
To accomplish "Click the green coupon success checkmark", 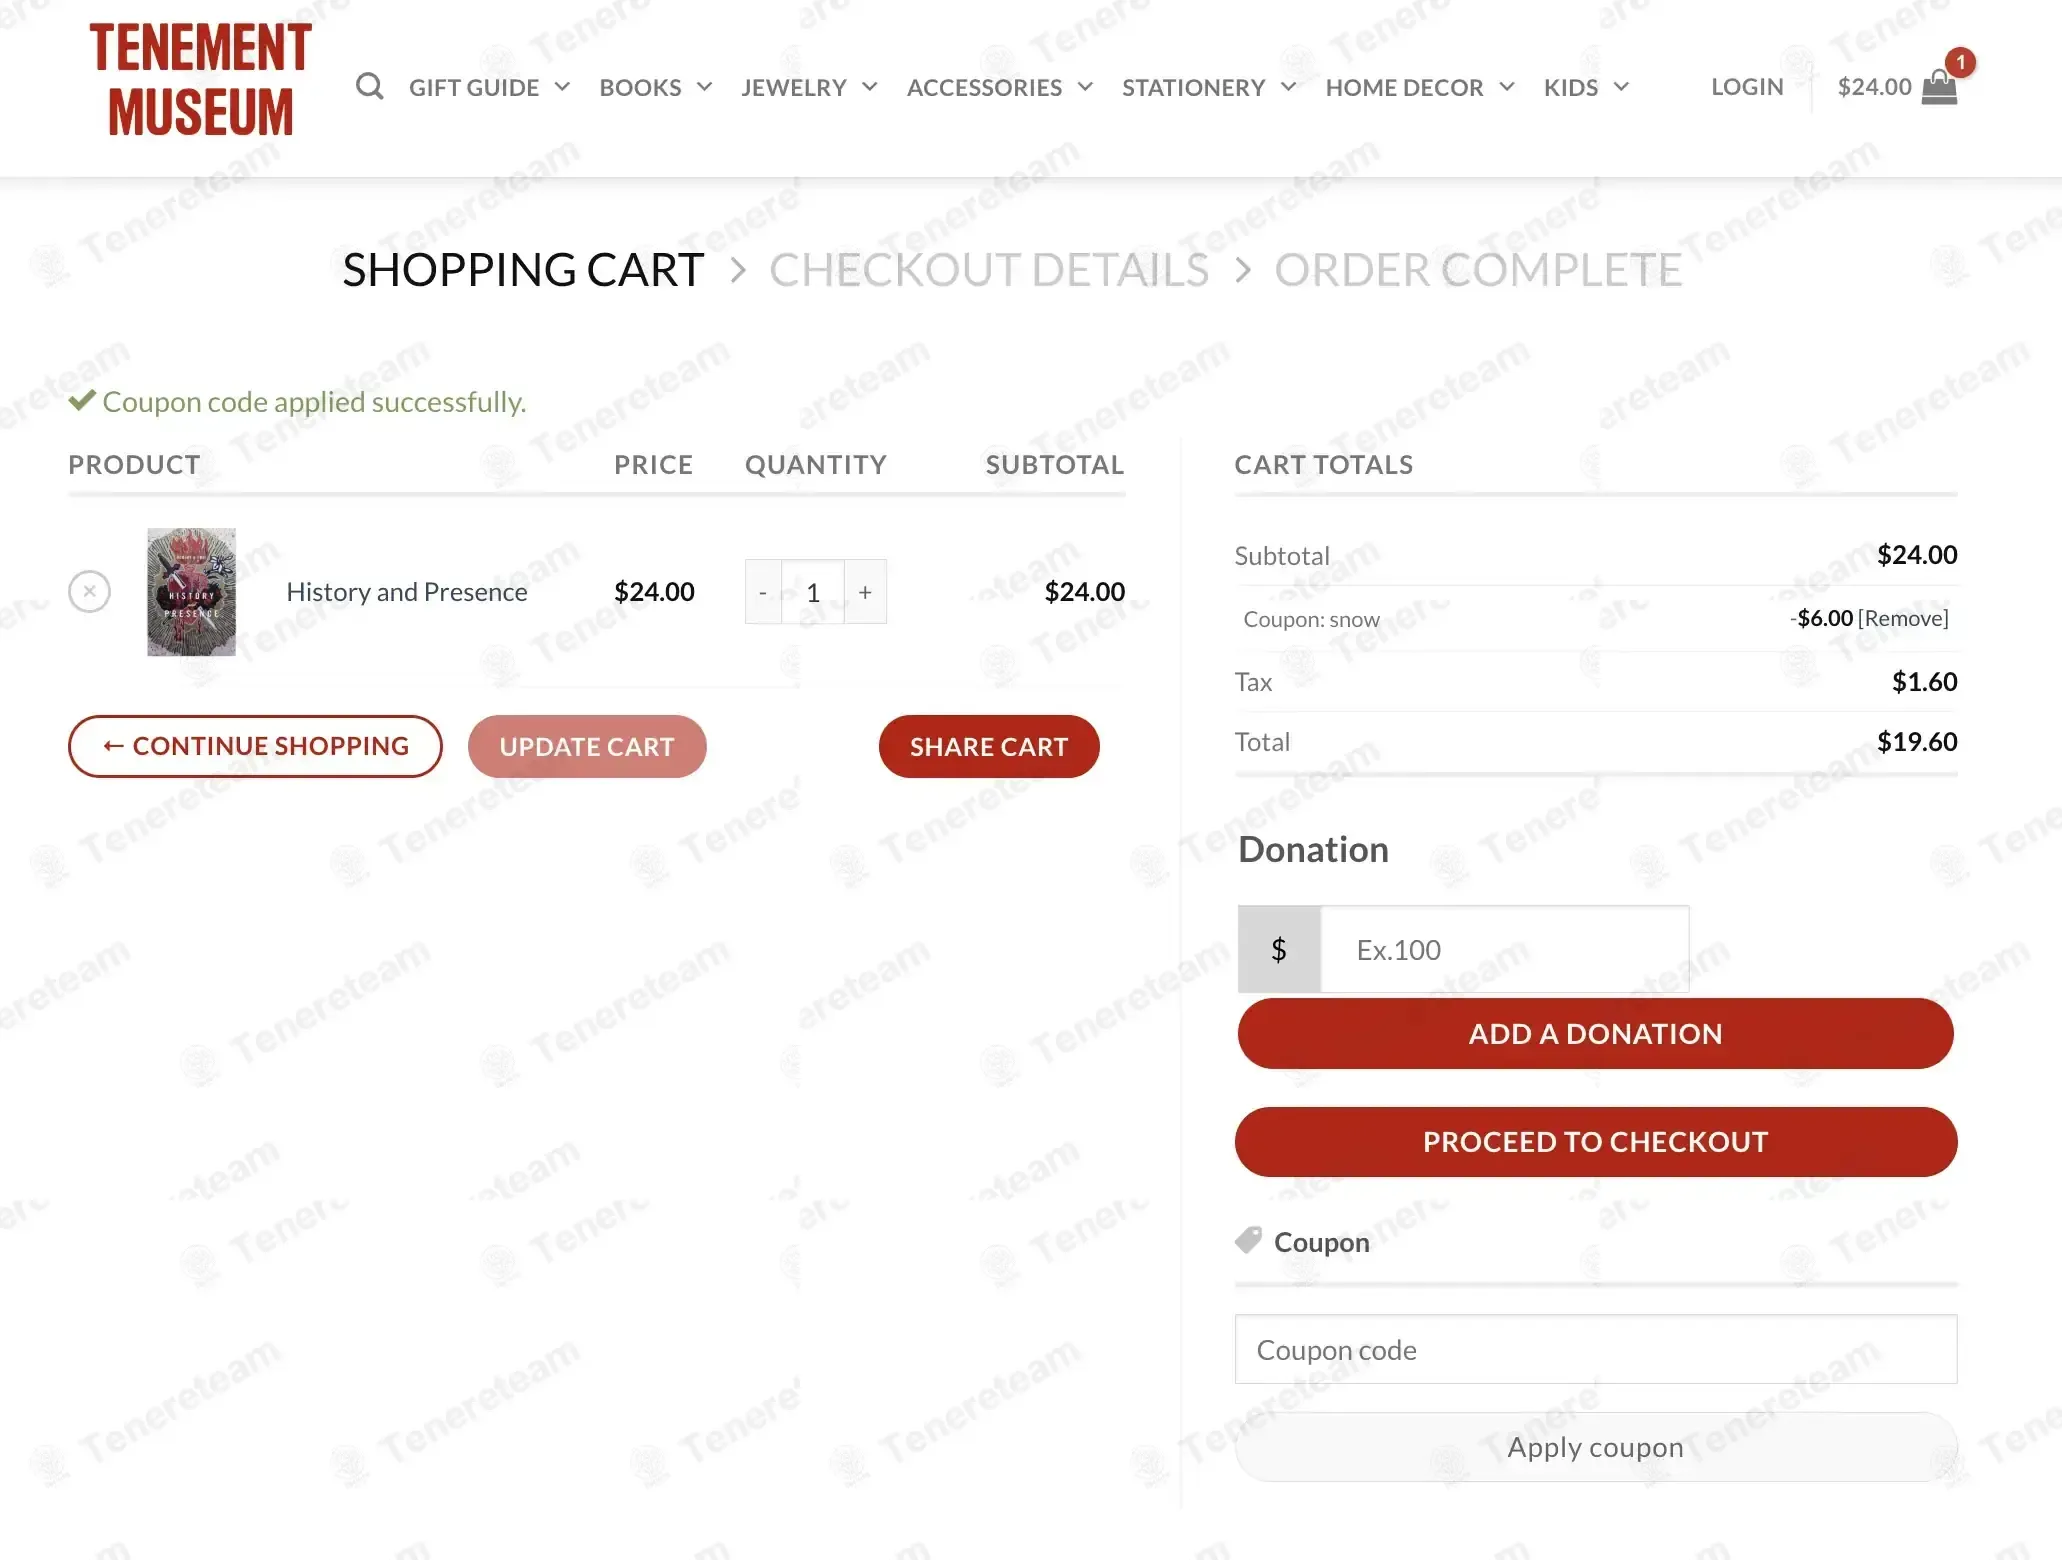I will (82, 401).
